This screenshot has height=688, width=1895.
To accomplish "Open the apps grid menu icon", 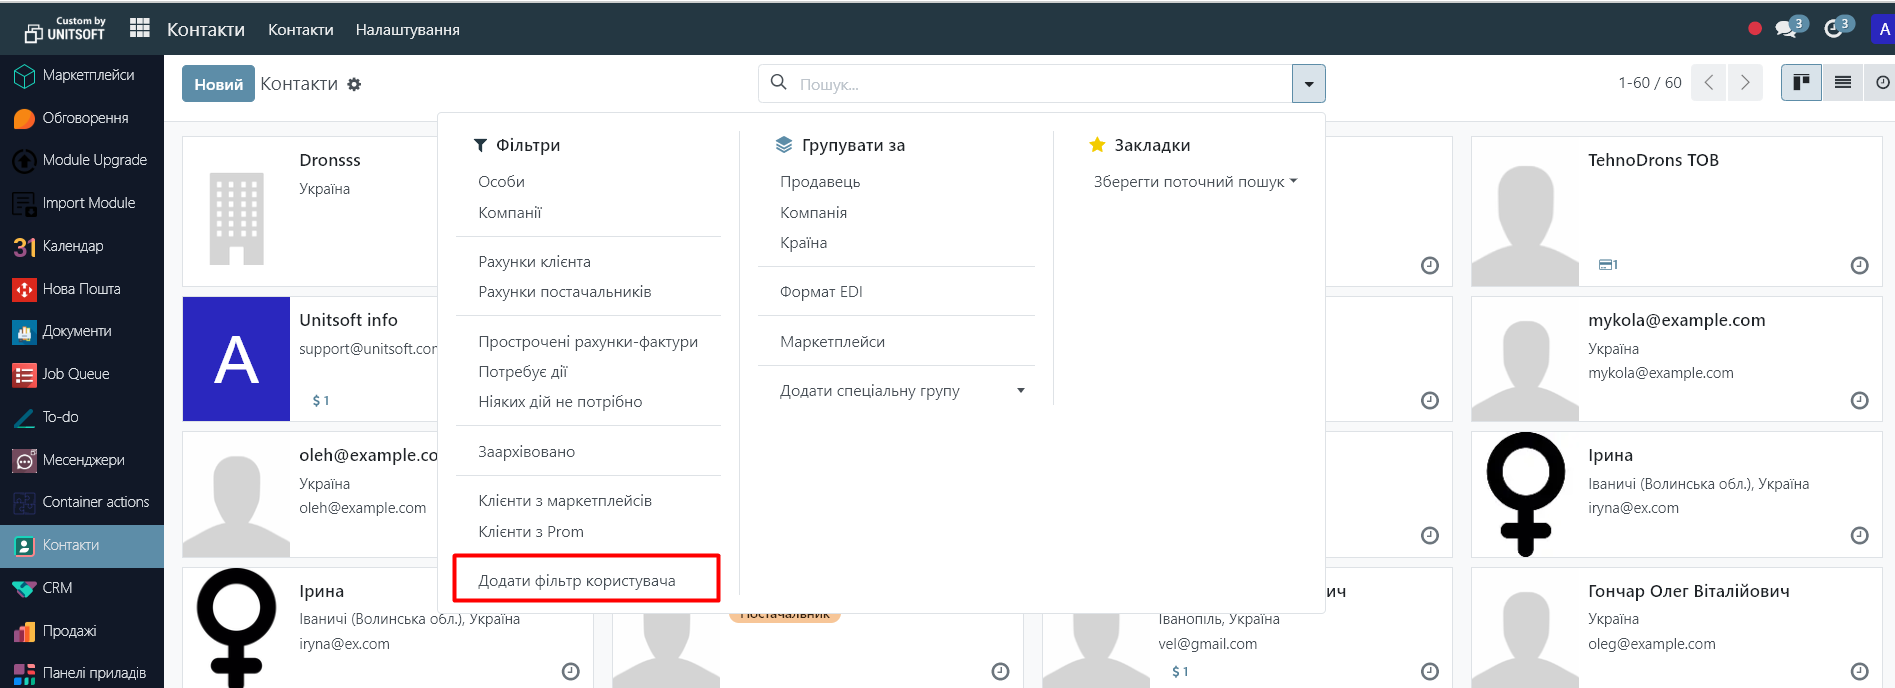I will click(x=139, y=29).
